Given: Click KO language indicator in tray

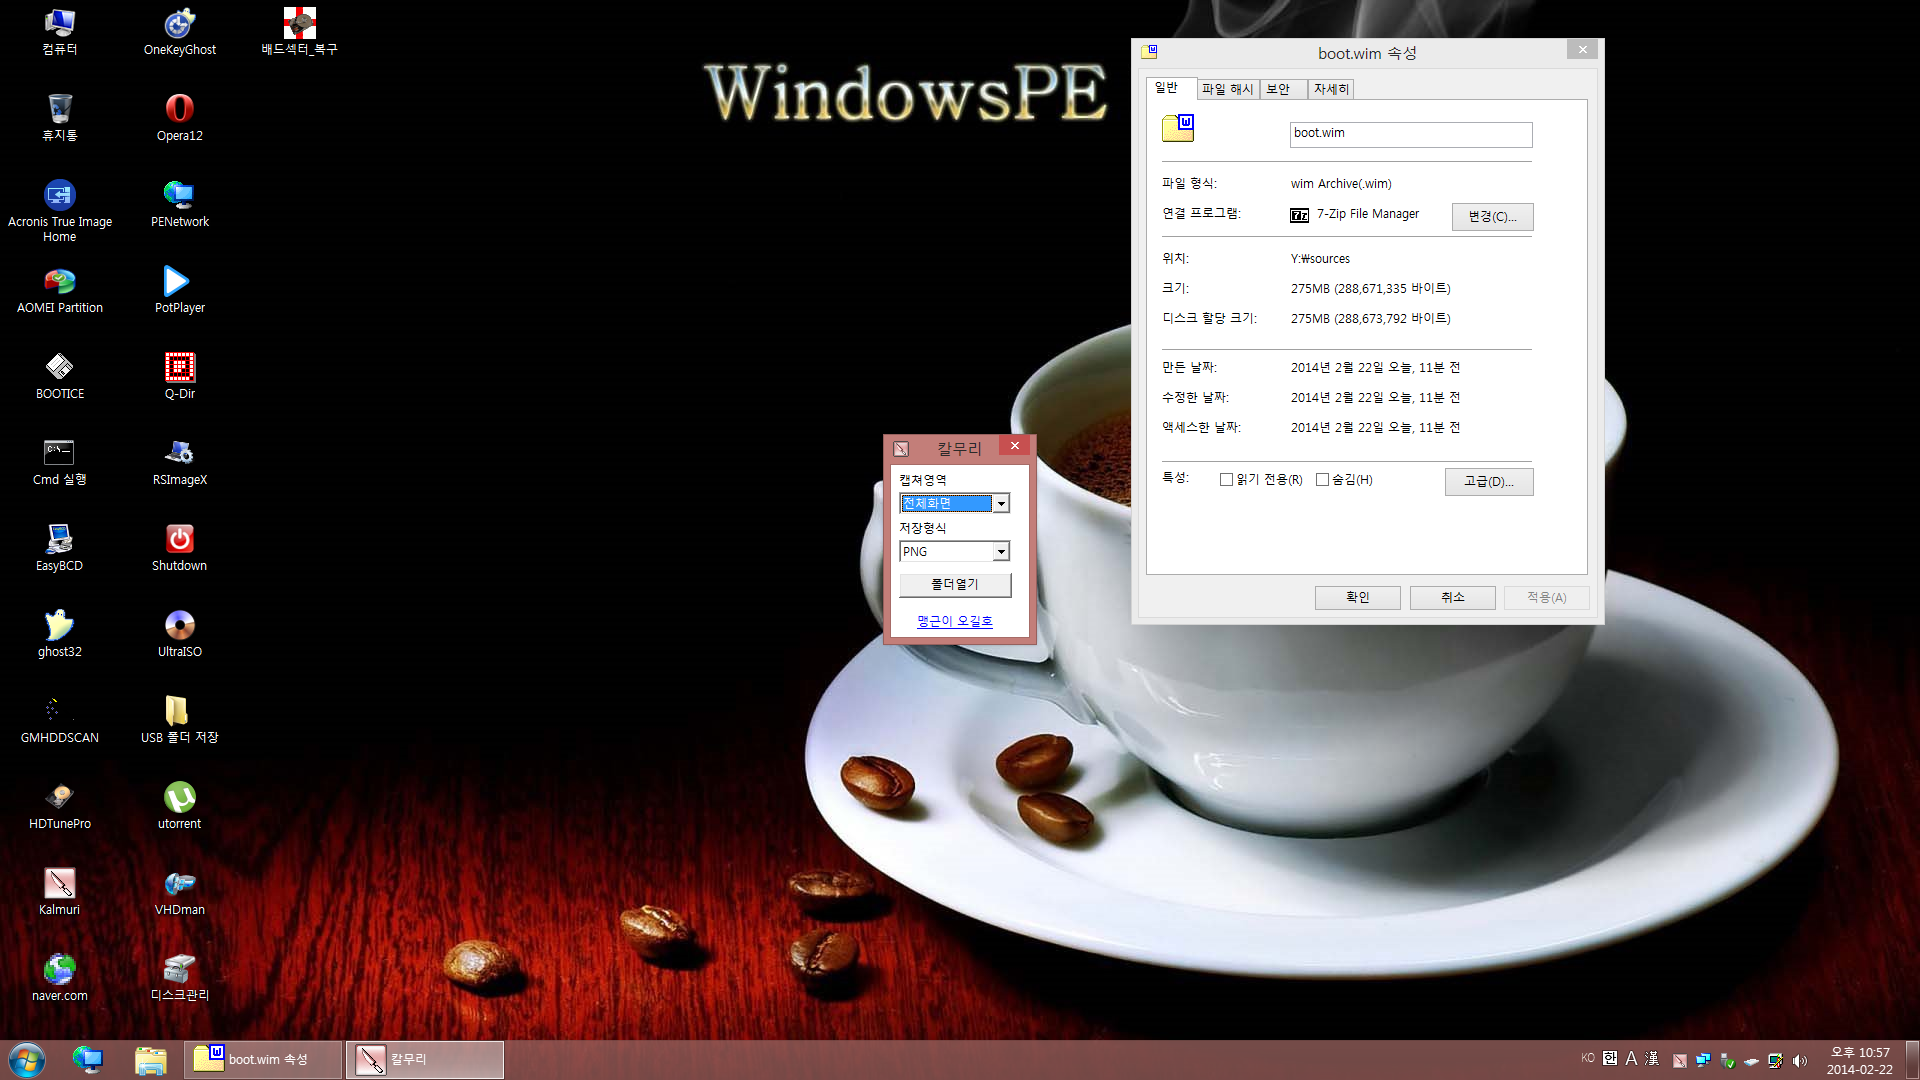Looking at the screenshot, I should 1588,1058.
